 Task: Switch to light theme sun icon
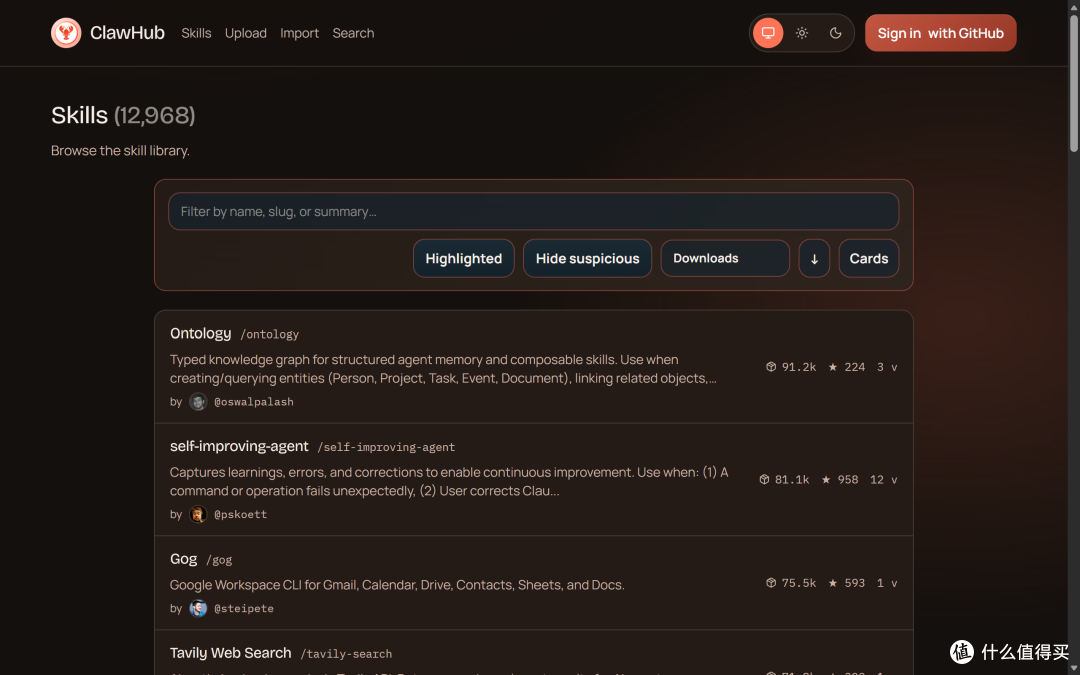[802, 33]
